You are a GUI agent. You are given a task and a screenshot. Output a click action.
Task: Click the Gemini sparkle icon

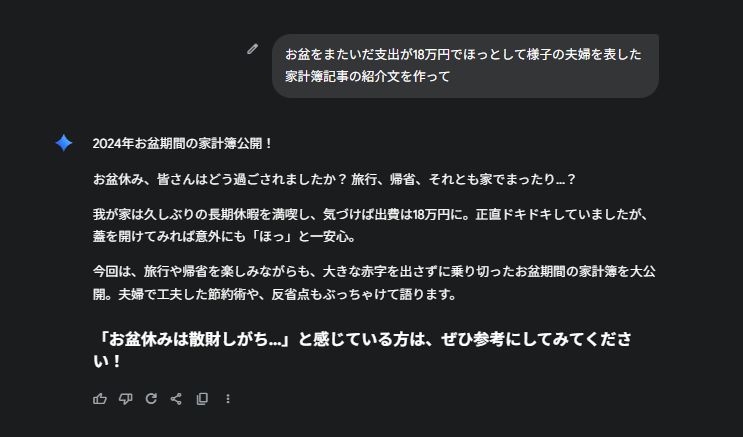[64, 143]
